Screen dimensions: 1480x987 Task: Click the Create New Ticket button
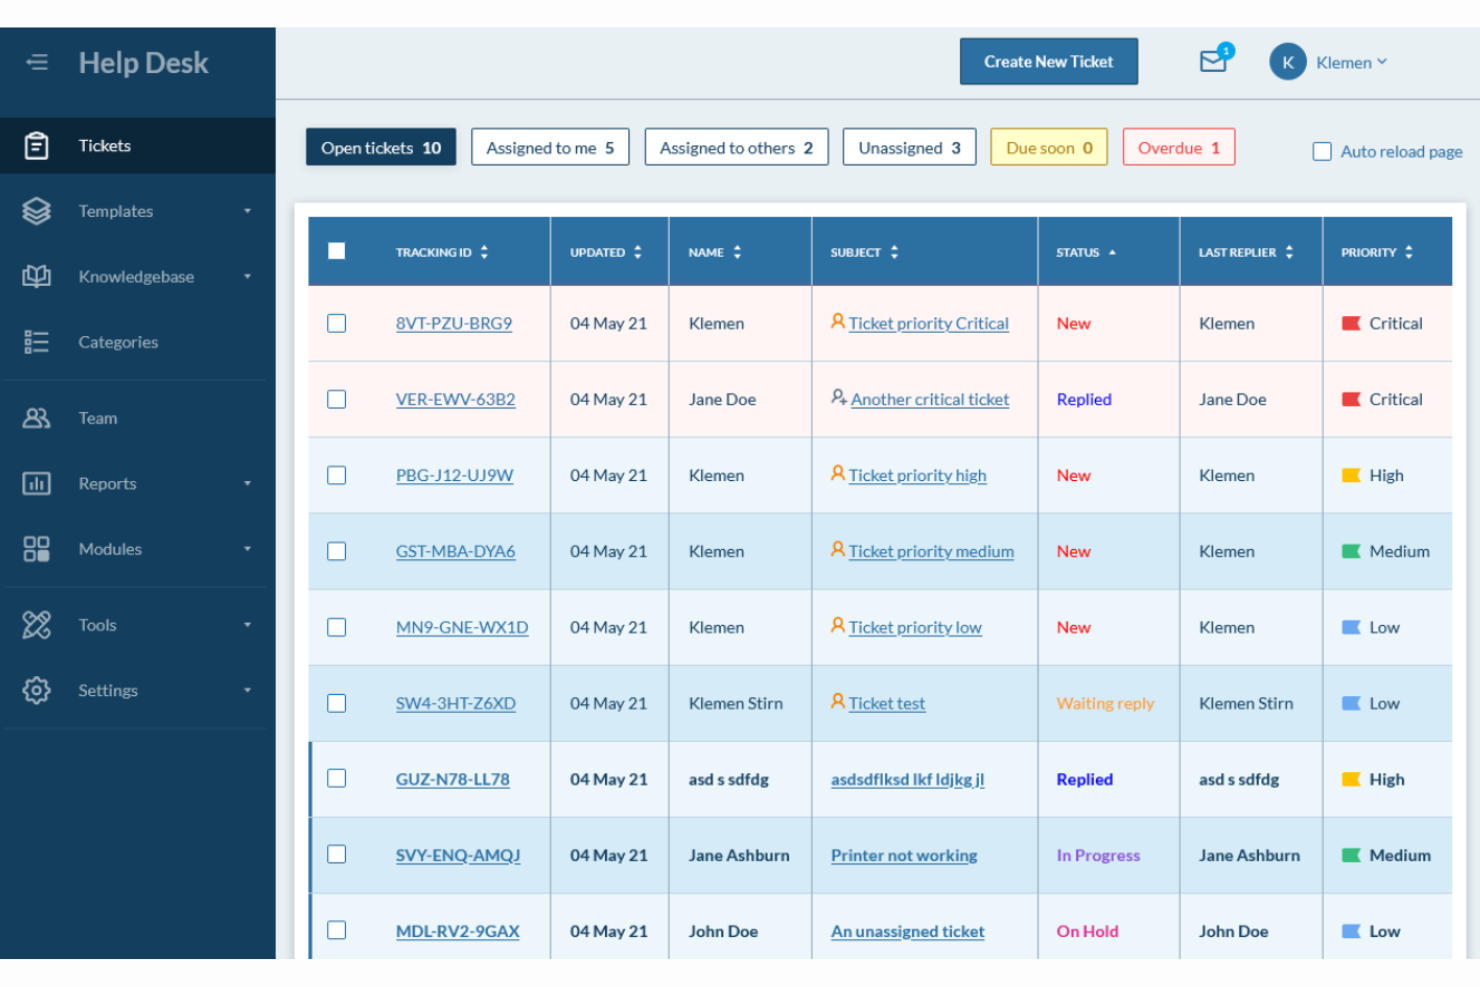click(x=1048, y=61)
